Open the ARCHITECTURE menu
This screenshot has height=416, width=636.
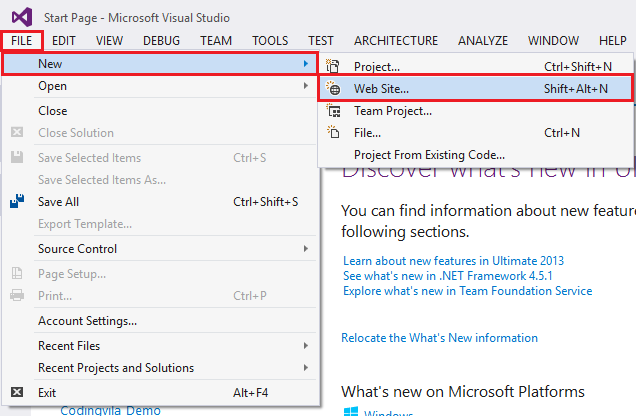click(396, 41)
